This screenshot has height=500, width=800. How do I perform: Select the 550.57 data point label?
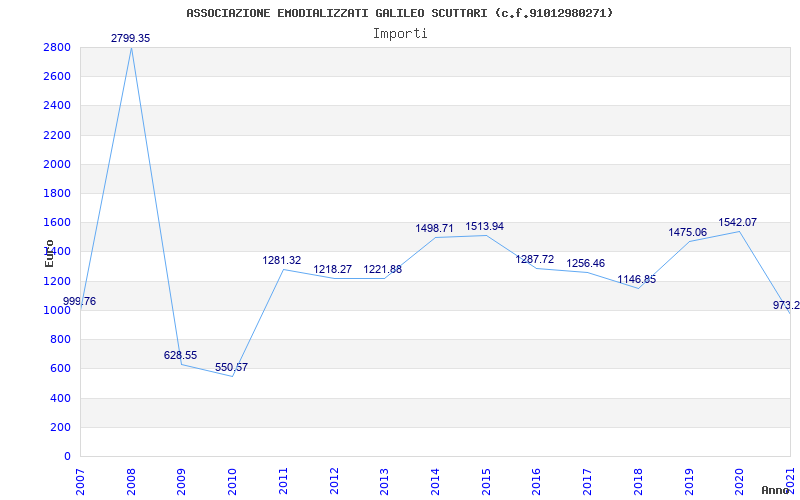(x=231, y=367)
